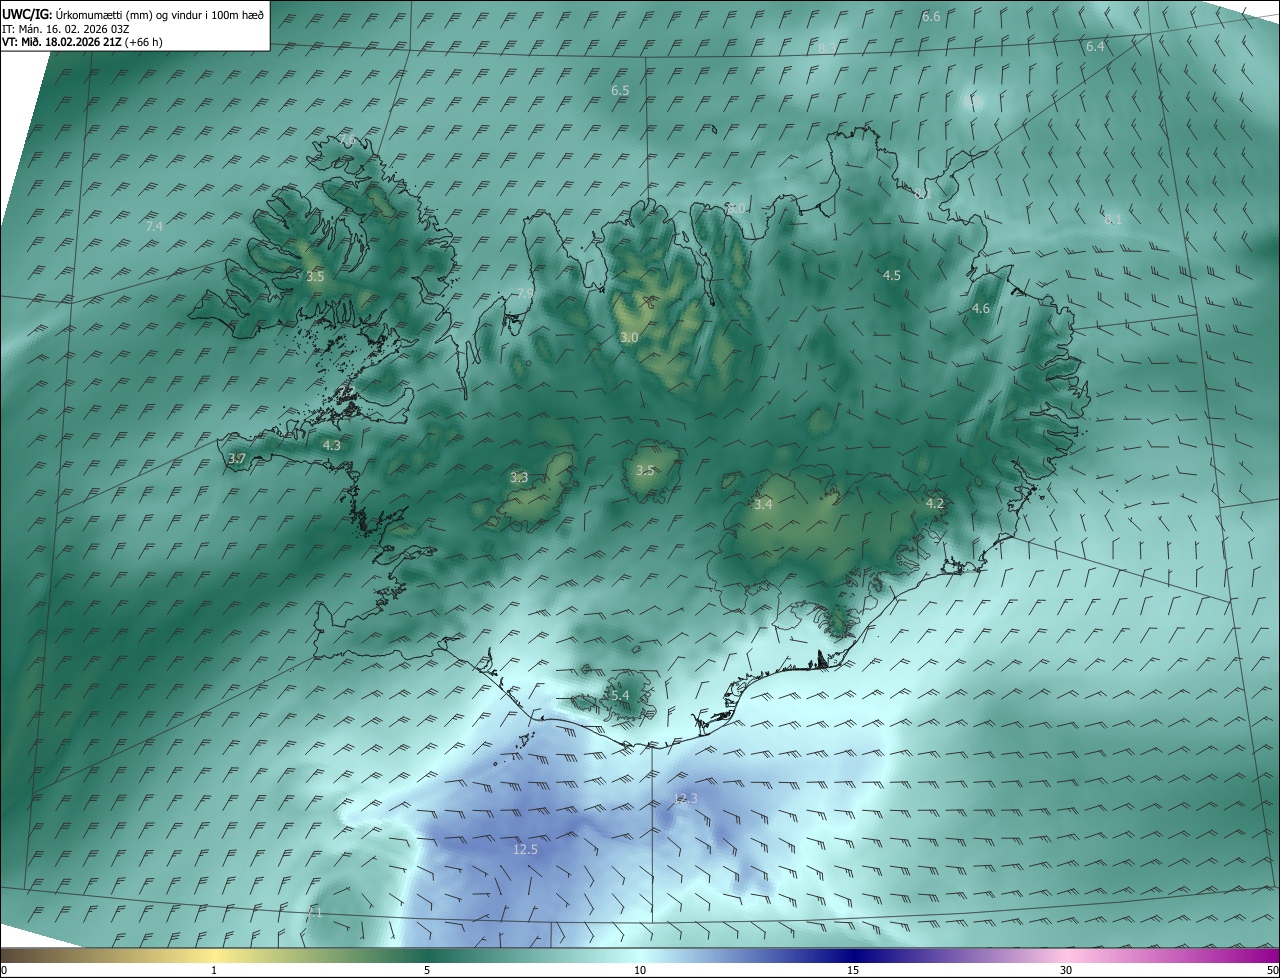Select the 3.3 value on the map
The image size is (1280, 978).
pyautogui.click(x=519, y=478)
